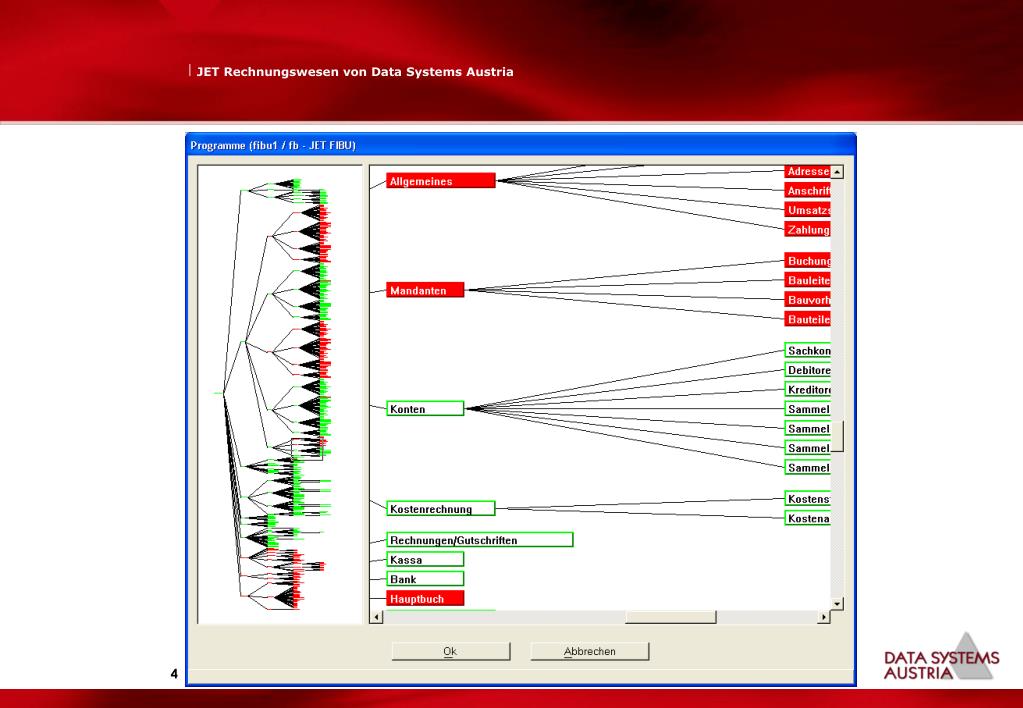Click the vertical scrollbar down arrow

tap(837, 604)
